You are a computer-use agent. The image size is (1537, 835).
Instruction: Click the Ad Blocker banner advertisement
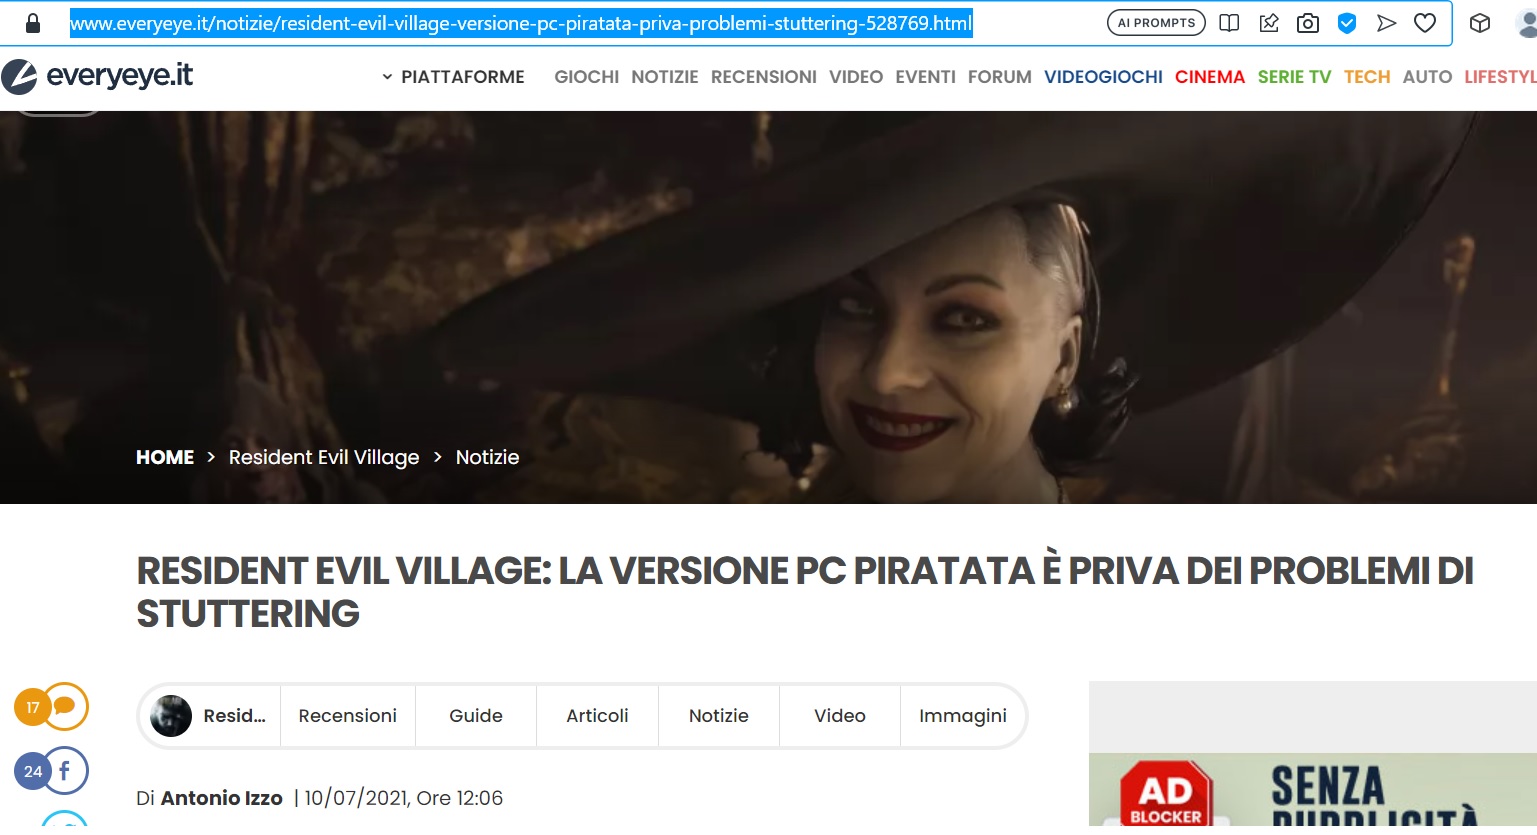[1313, 790]
